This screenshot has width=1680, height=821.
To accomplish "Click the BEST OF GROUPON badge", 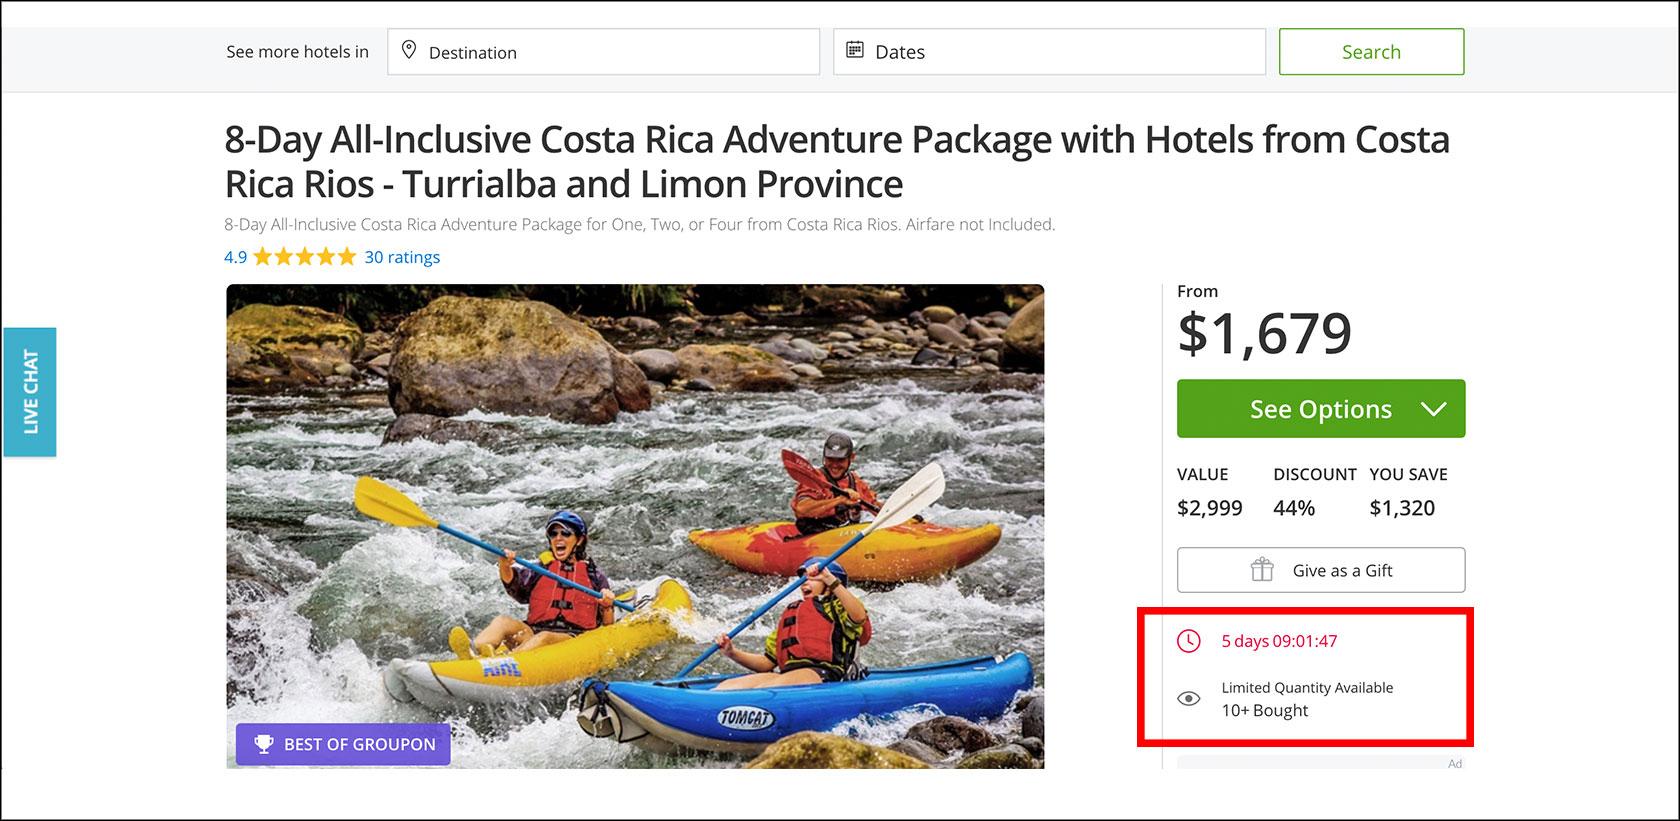I will (x=343, y=744).
